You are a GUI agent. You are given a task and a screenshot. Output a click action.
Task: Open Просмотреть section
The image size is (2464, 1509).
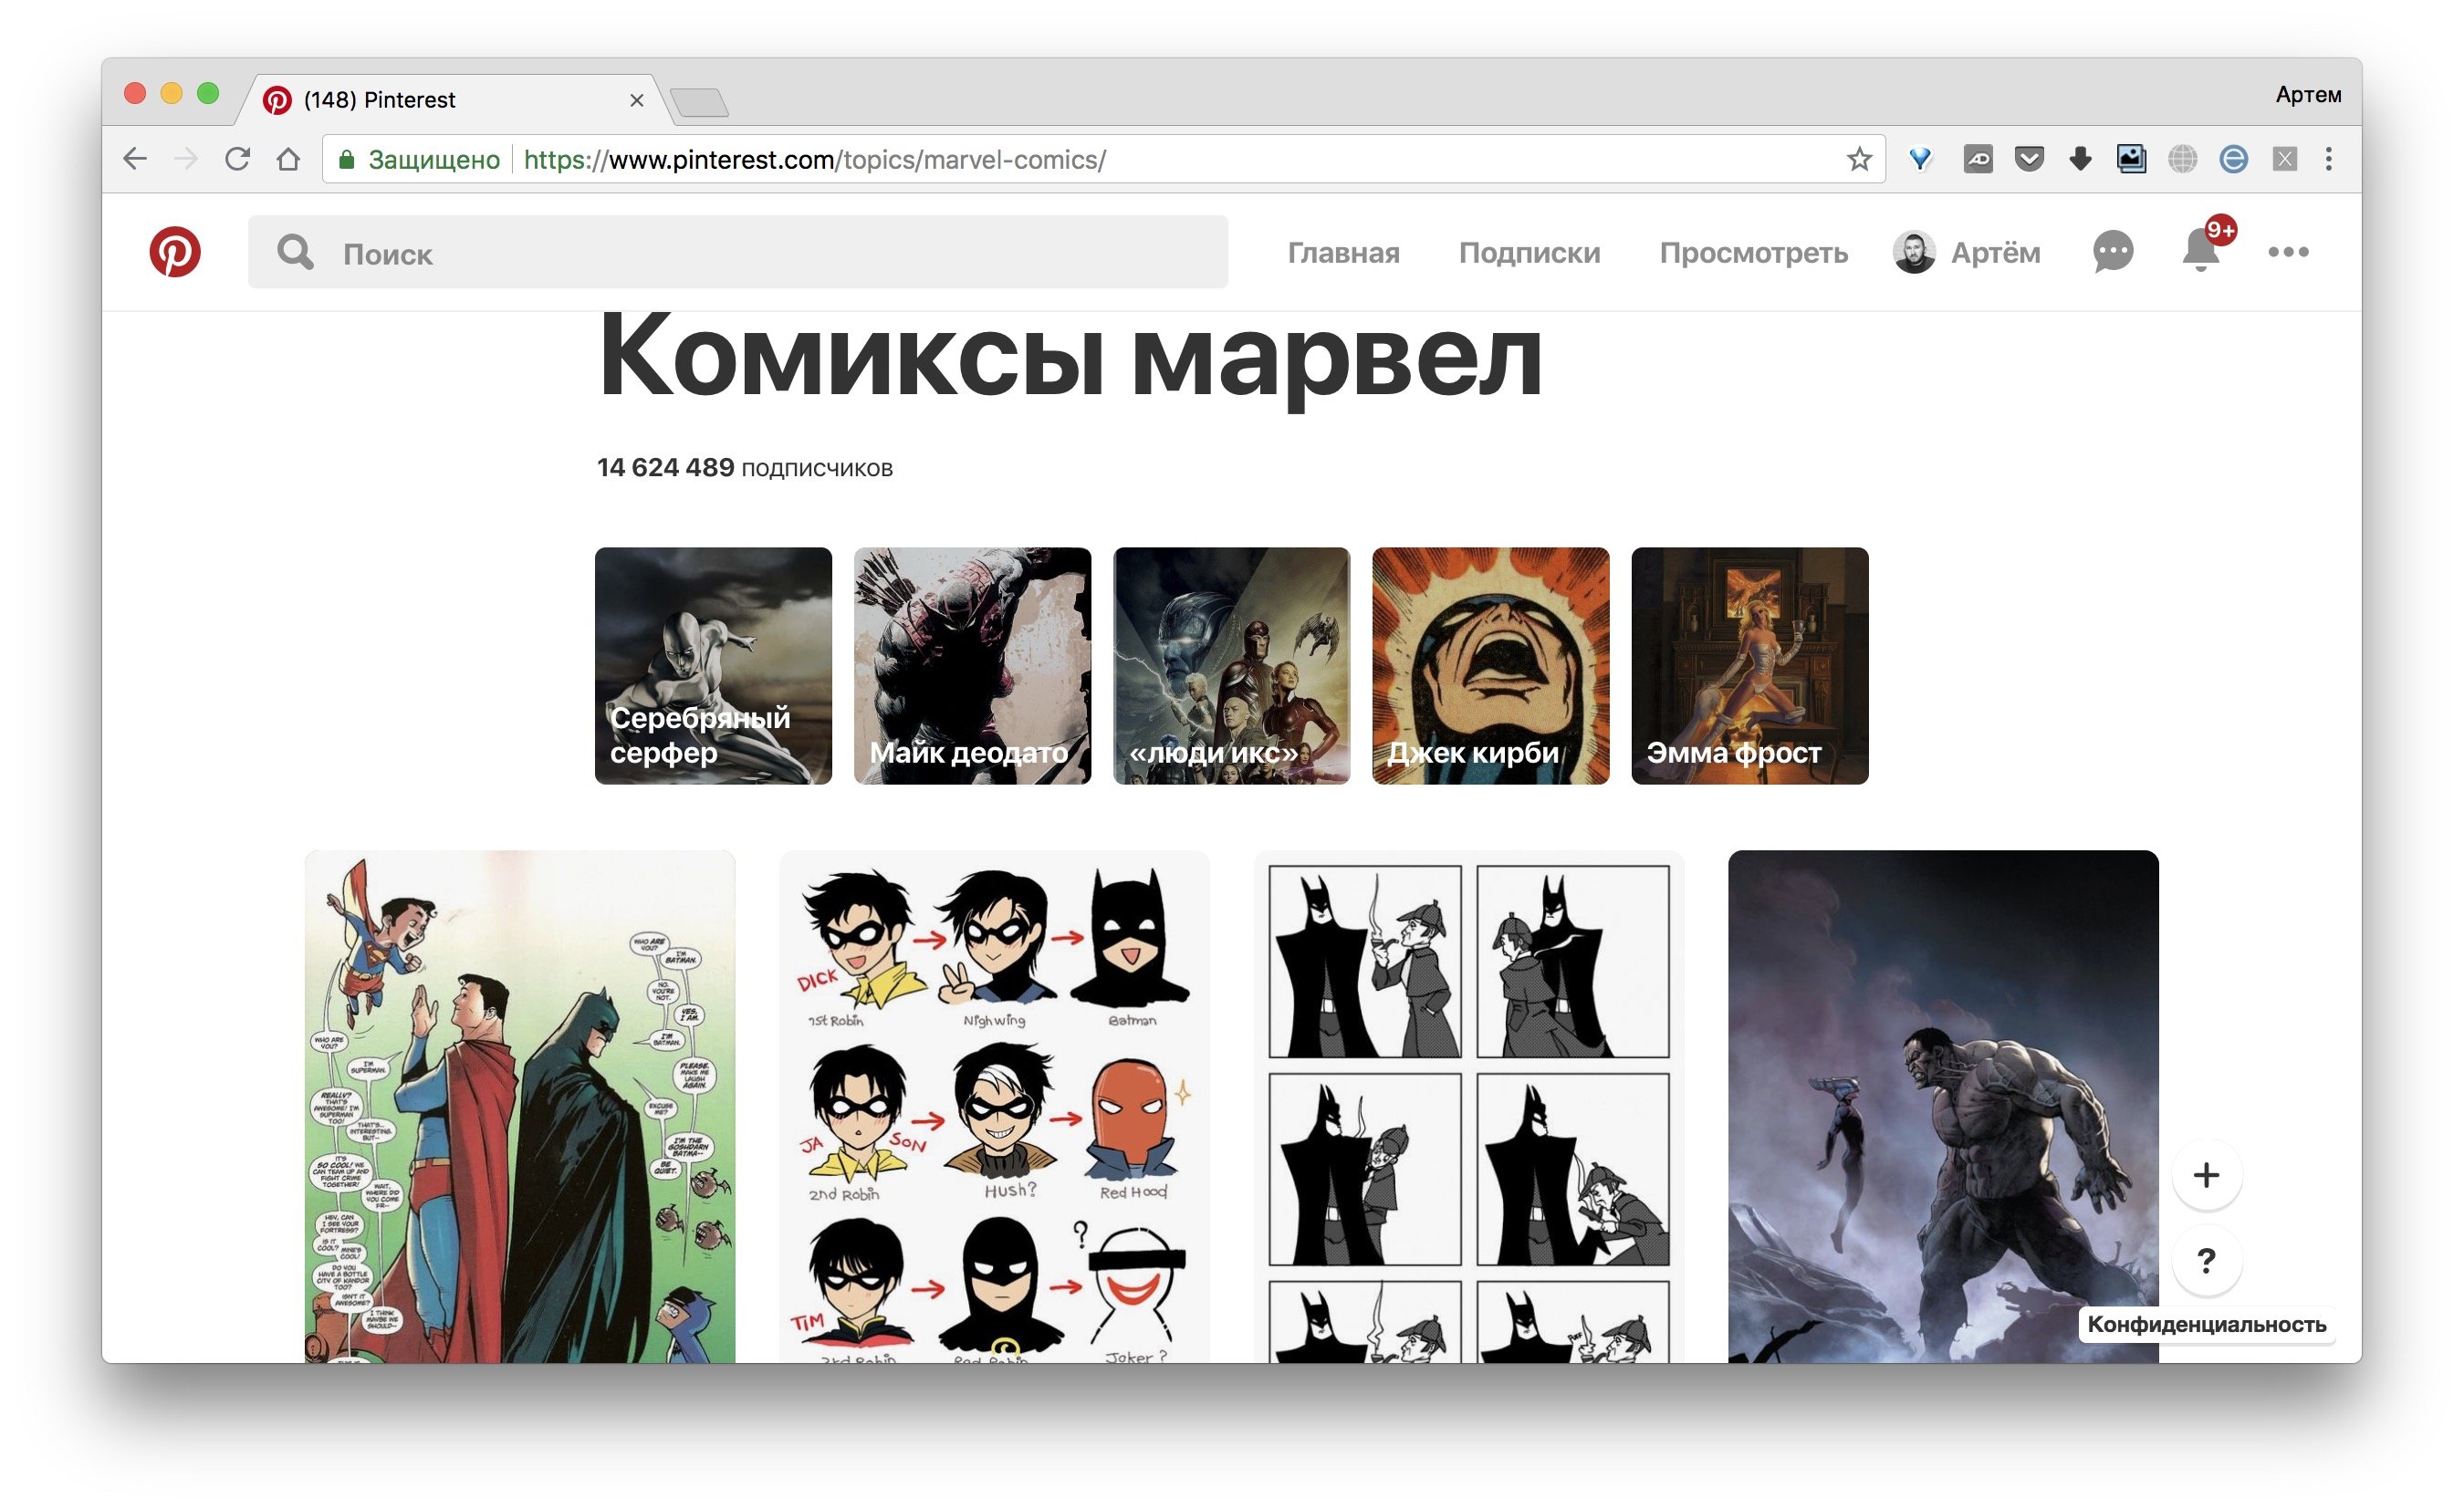tap(1753, 253)
